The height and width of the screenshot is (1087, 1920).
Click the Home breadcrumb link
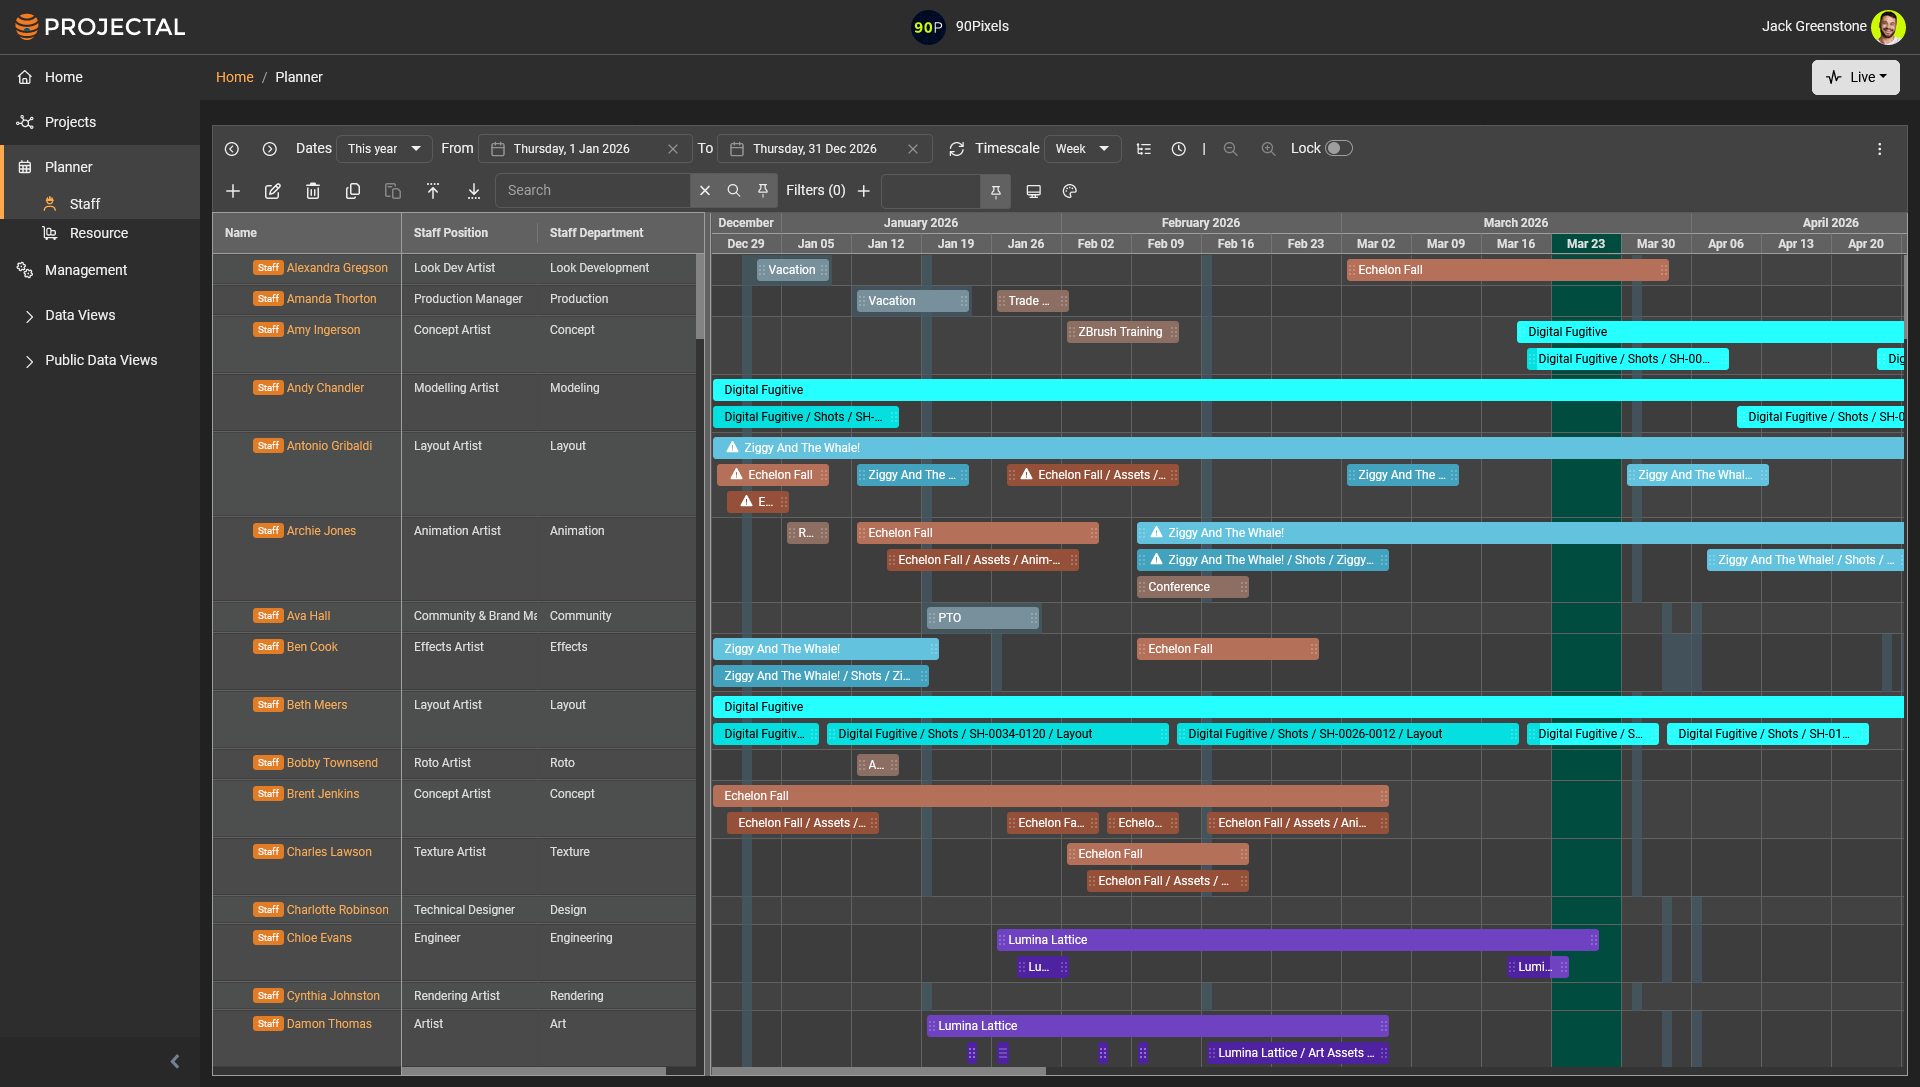[235, 77]
